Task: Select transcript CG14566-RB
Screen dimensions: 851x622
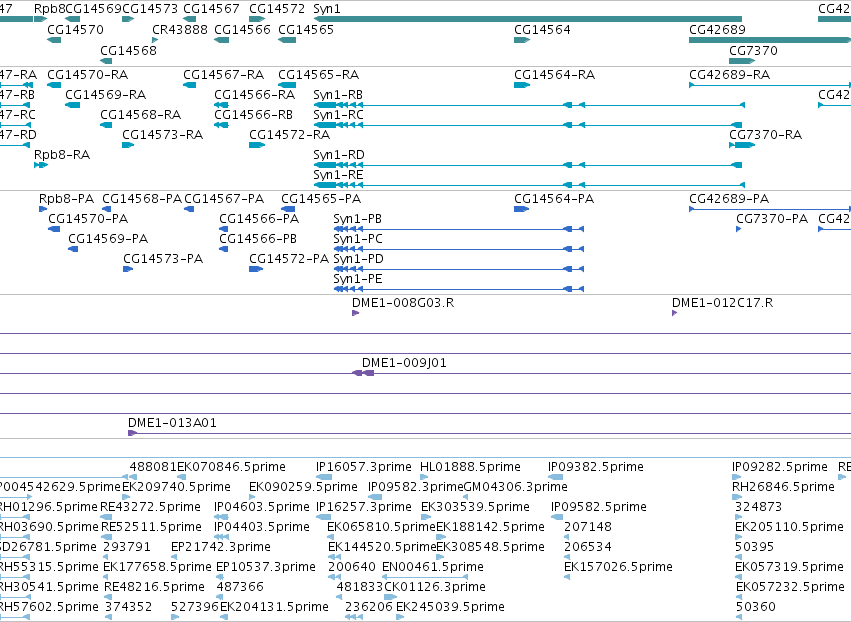Action: (x=221, y=125)
